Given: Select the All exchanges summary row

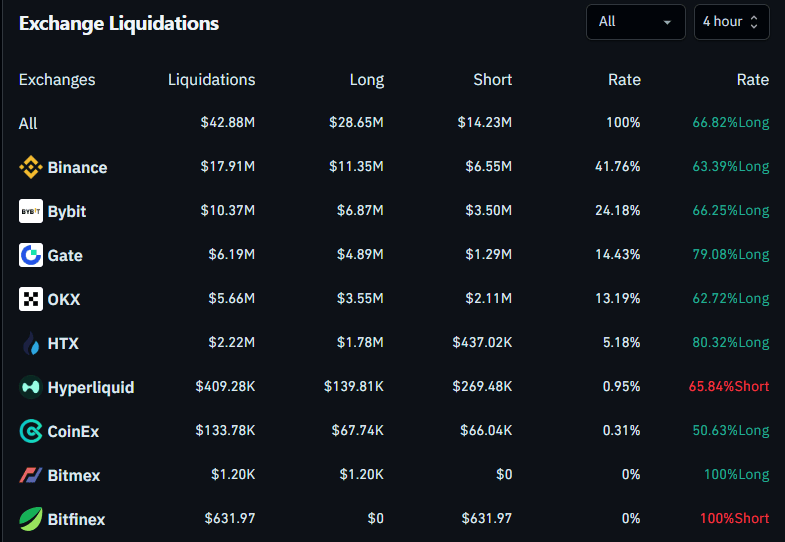Looking at the screenshot, I should pos(28,124).
